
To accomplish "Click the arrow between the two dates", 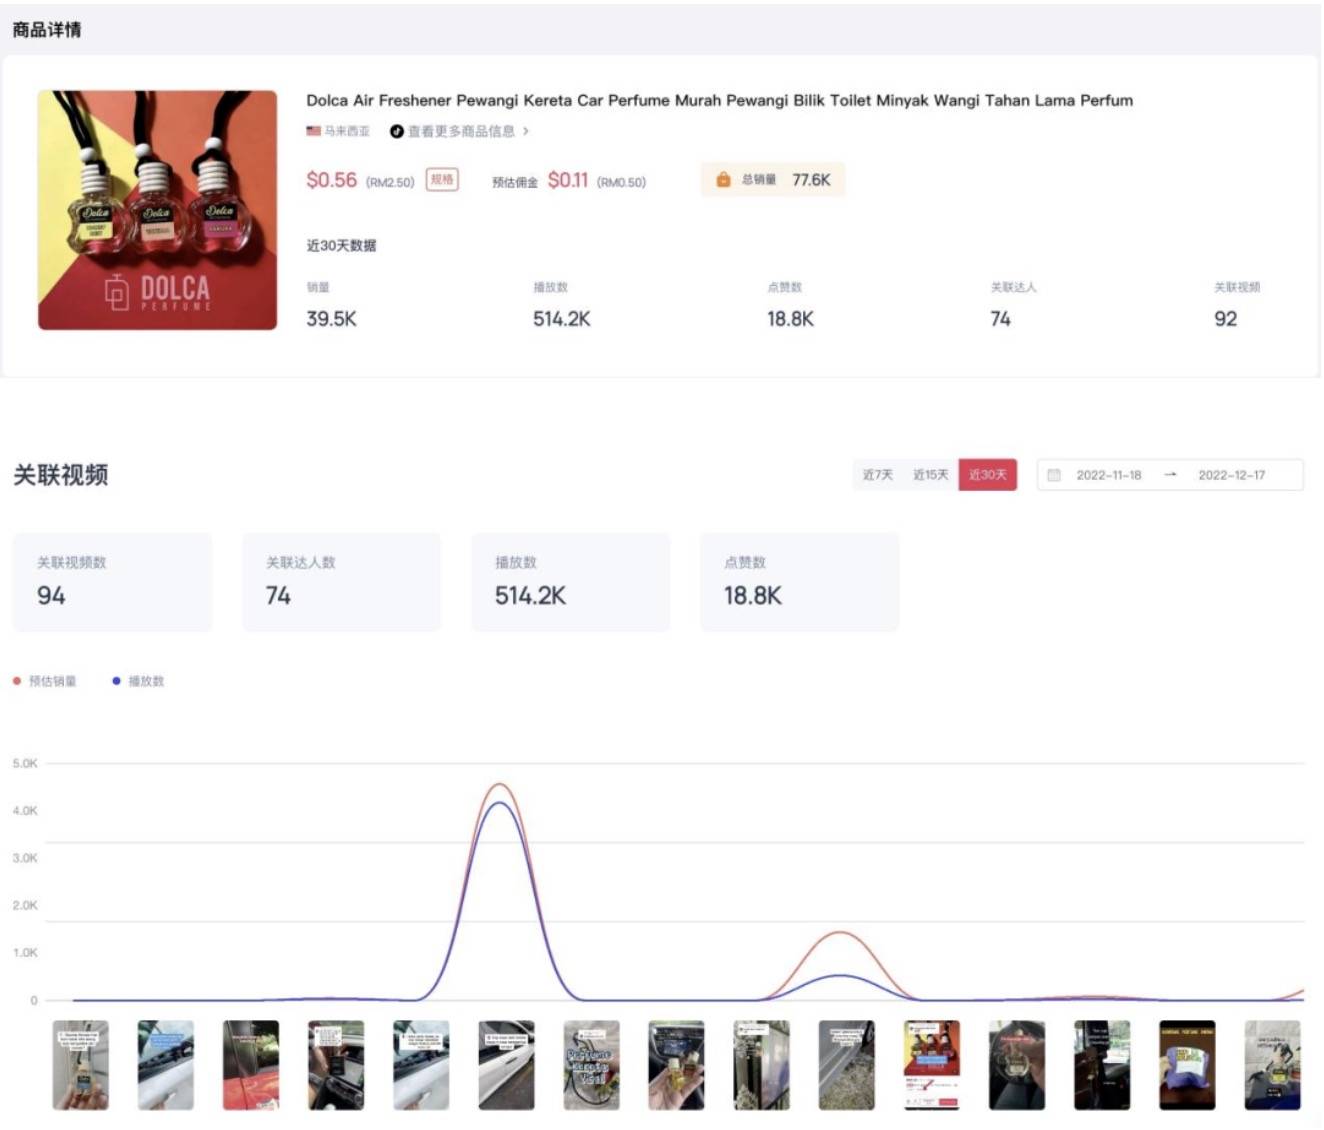I will pyautogui.click(x=1170, y=475).
